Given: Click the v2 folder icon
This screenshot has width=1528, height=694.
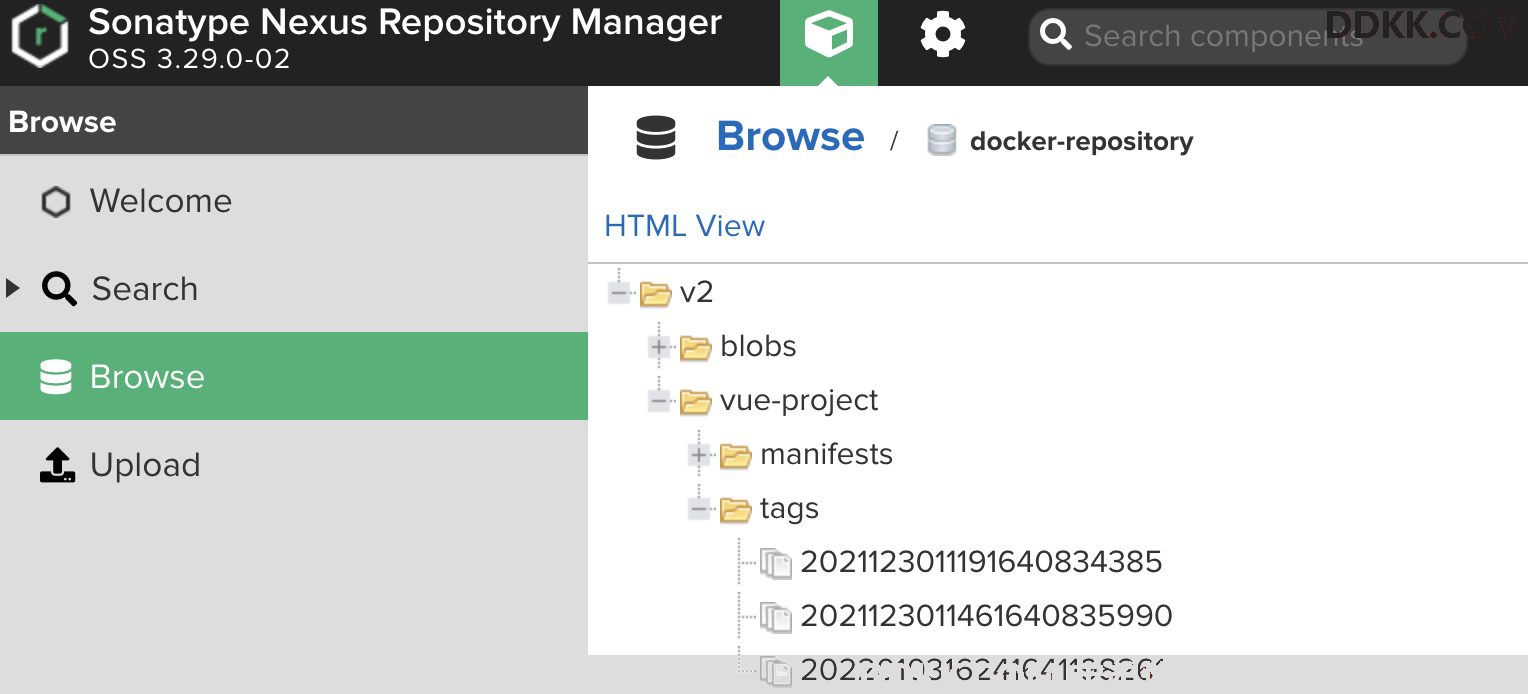Looking at the screenshot, I should pyautogui.click(x=655, y=294).
